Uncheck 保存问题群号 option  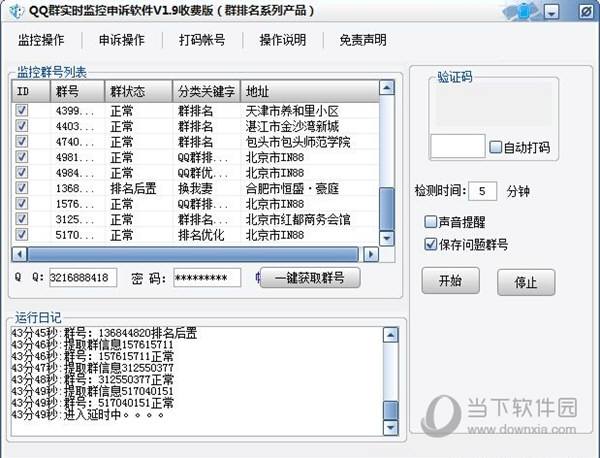point(430,244)
